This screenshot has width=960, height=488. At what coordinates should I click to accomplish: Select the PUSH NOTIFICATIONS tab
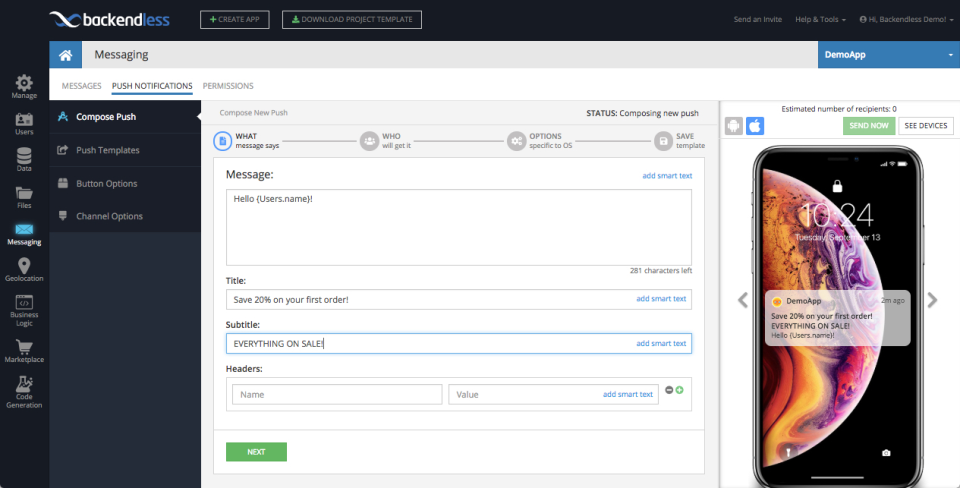coord(152,86)
